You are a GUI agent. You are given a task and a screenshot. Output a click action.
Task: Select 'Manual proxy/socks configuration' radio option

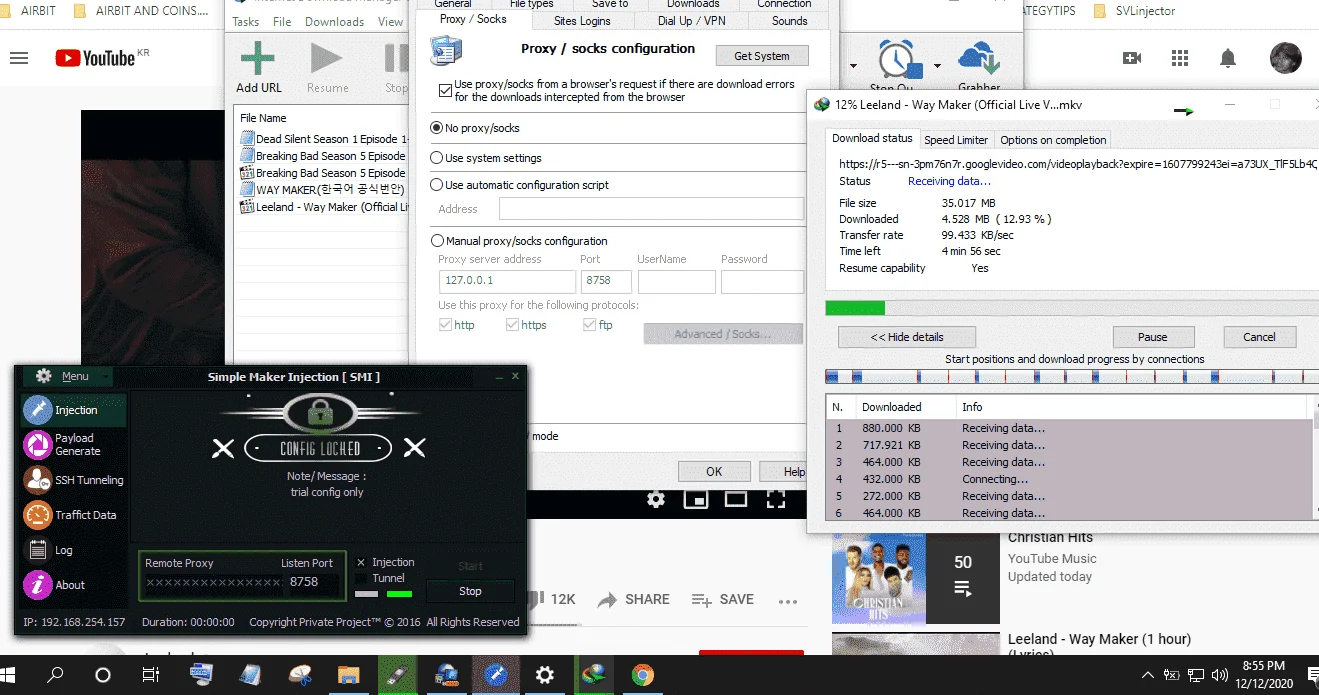pyautogui.click(x=436, y=241)
